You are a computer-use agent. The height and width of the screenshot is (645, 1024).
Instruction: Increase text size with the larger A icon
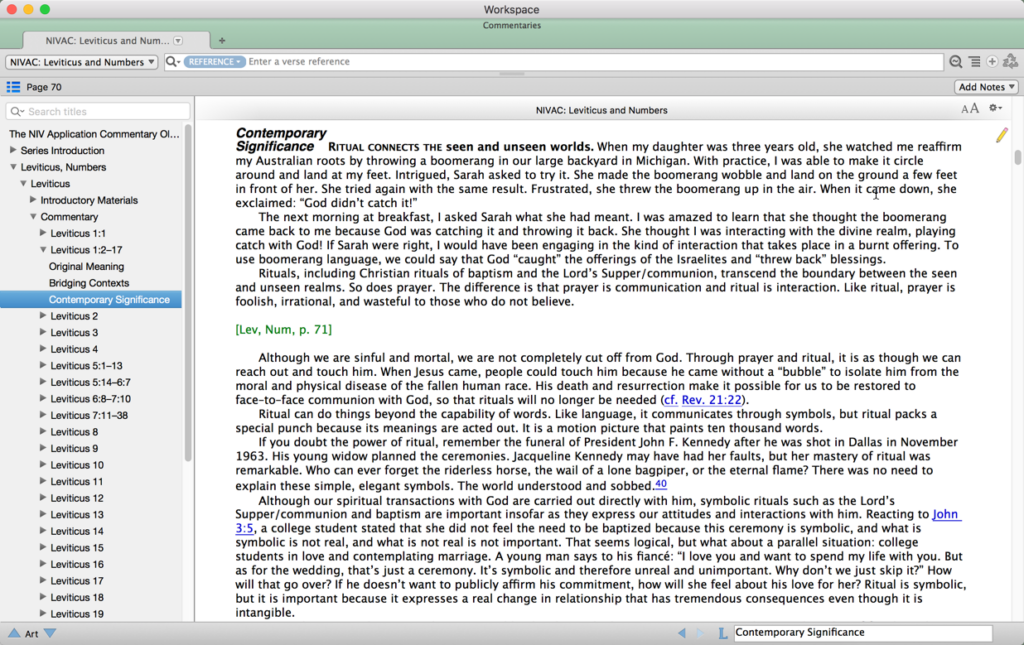973,108
